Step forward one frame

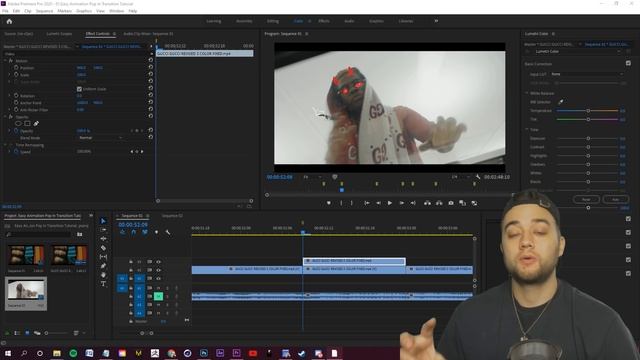click(x=402, y=203)
